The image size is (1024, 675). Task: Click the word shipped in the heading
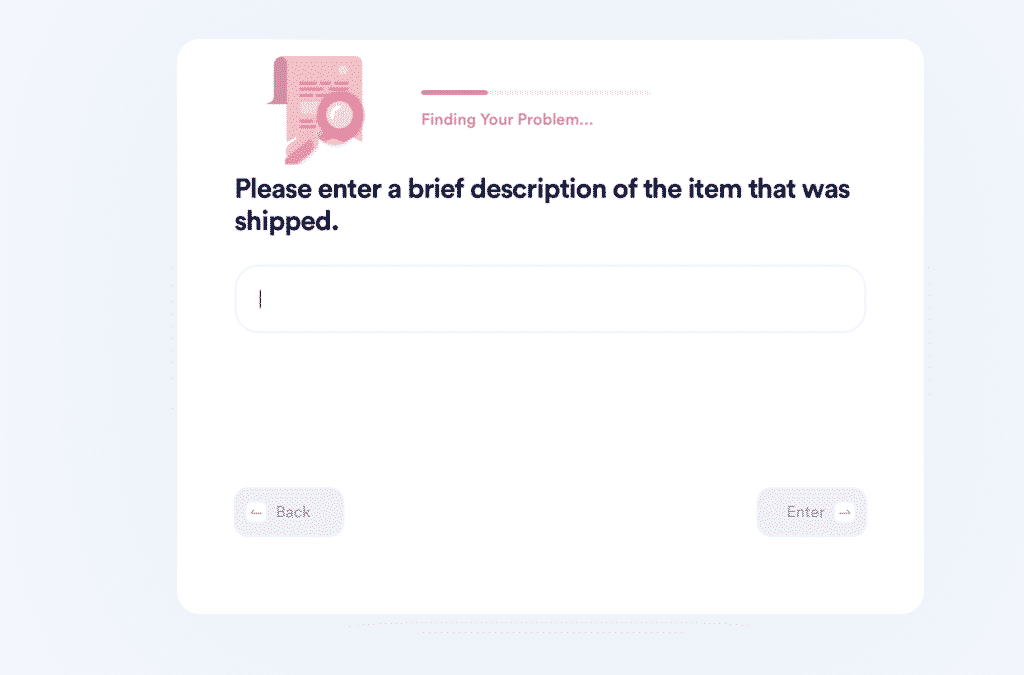[287, 222]
